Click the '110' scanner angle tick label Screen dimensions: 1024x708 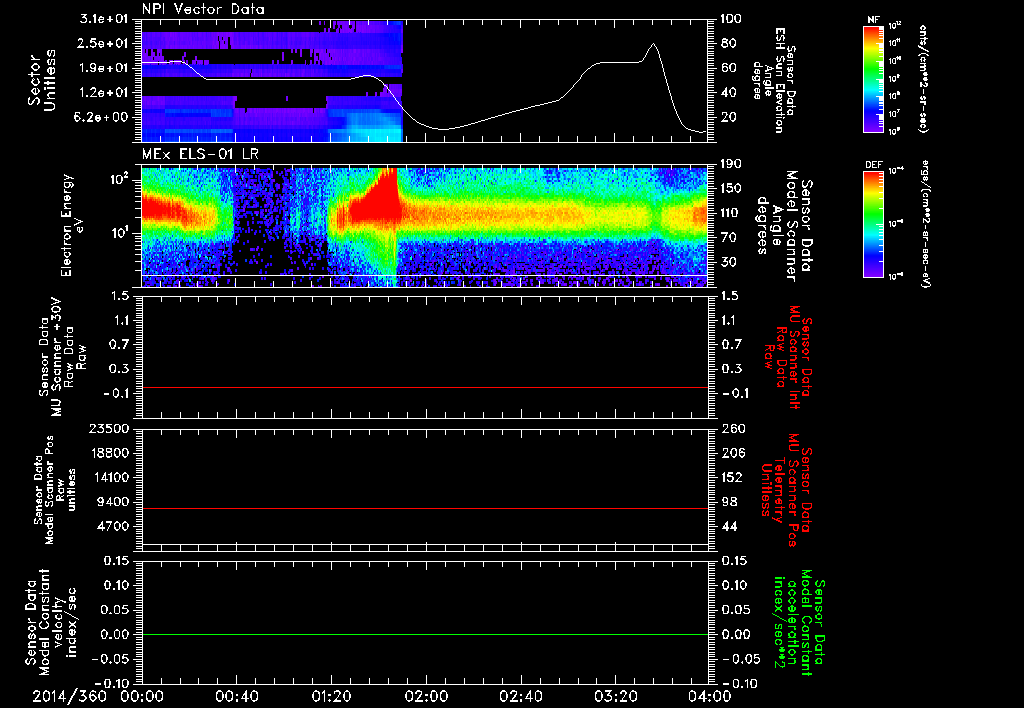click(x=732, y=213)
